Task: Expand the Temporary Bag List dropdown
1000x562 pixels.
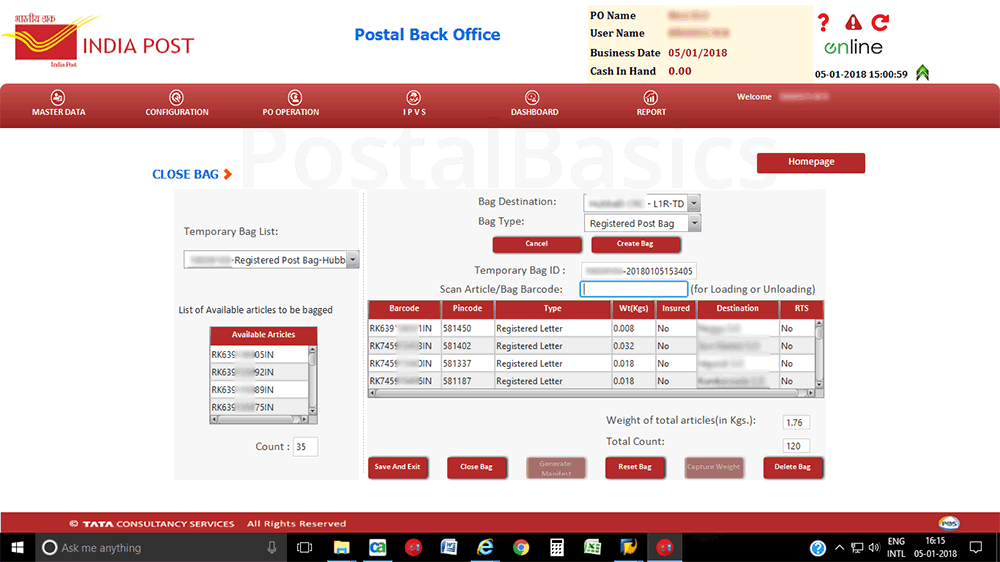Action: (352, 260)
